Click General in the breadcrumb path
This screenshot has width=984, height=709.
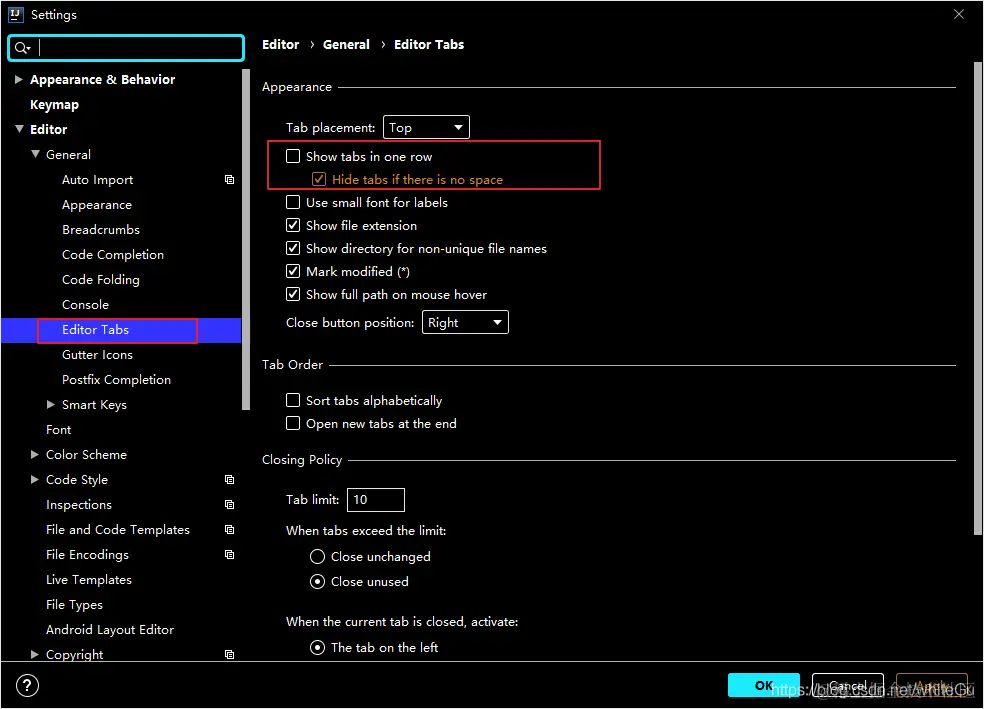coord(346,45)
